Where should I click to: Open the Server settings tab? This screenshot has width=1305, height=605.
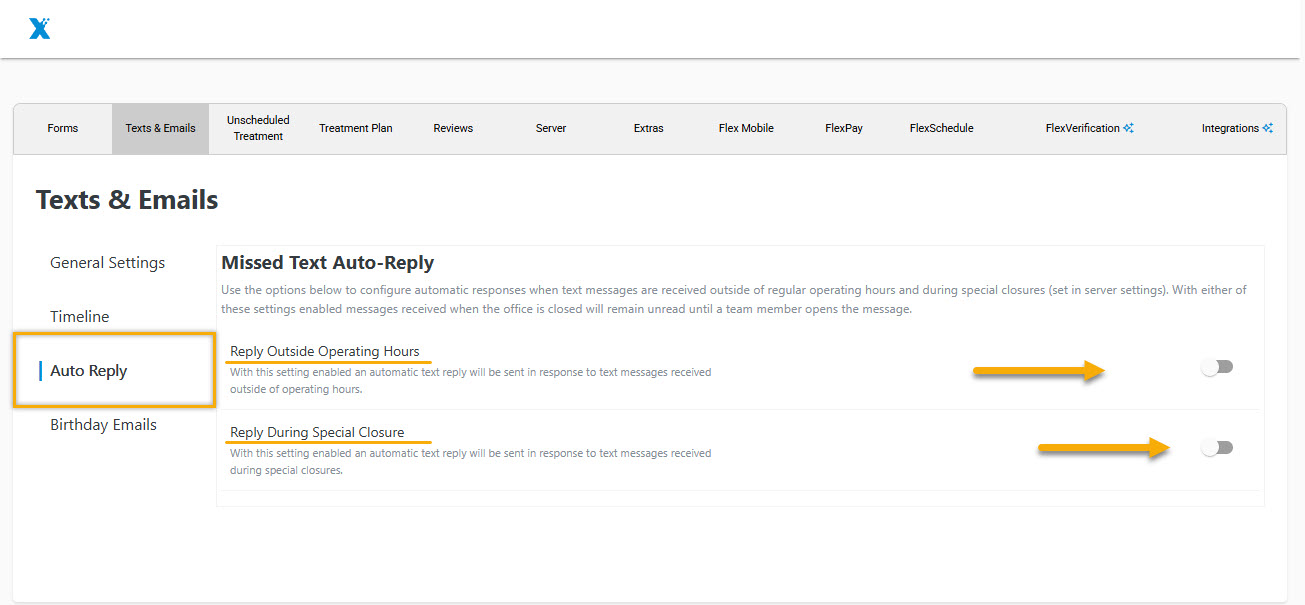(x=551, y=128)
